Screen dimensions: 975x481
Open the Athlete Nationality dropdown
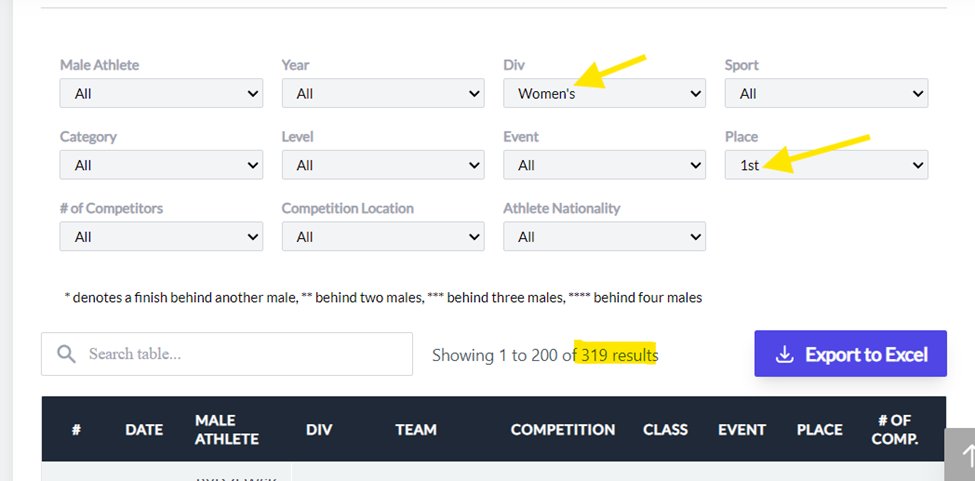pyautogui.click(x=604, y=236)
